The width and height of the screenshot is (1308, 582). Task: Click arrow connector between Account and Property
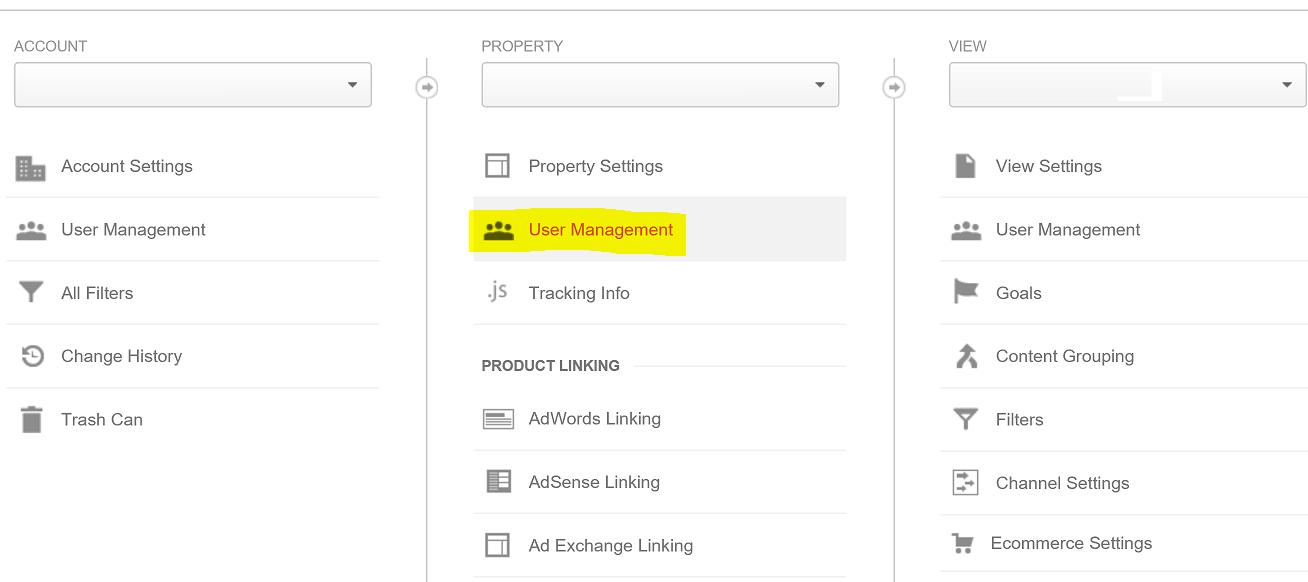427,88
